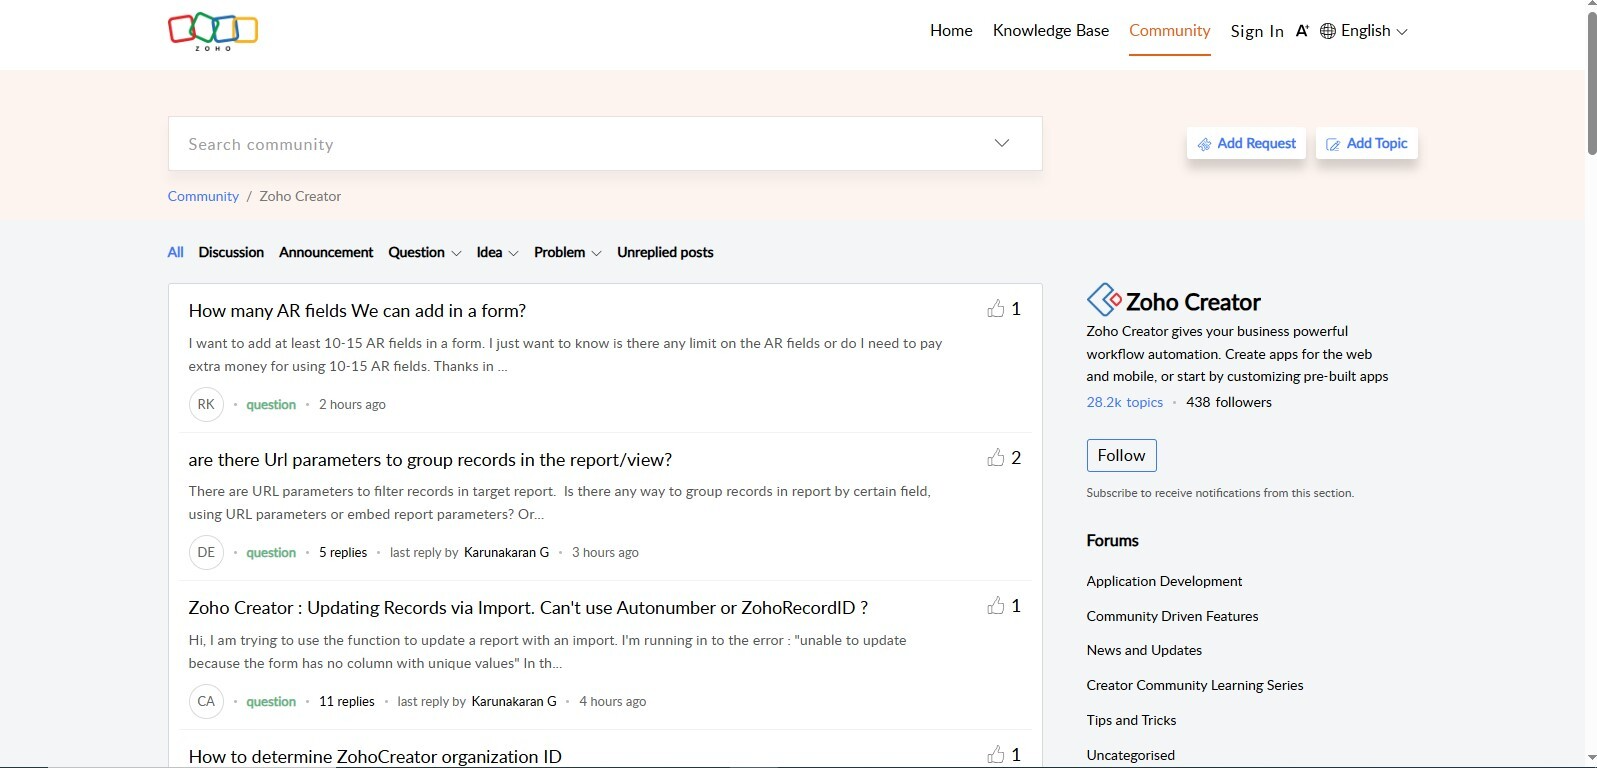Click the DE user avatar
Screen dimensions: 1597x768
click(206, 552)
